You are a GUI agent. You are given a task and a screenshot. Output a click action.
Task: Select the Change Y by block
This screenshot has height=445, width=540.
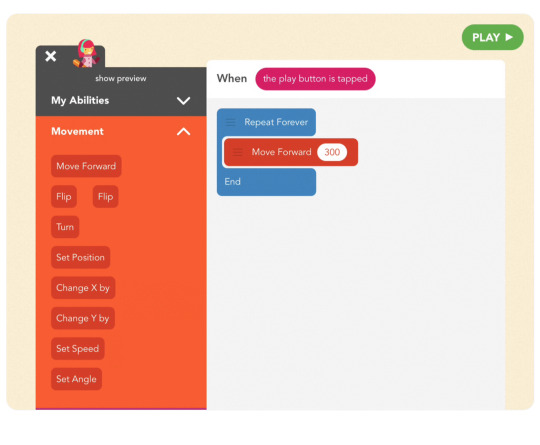(83, 318)
